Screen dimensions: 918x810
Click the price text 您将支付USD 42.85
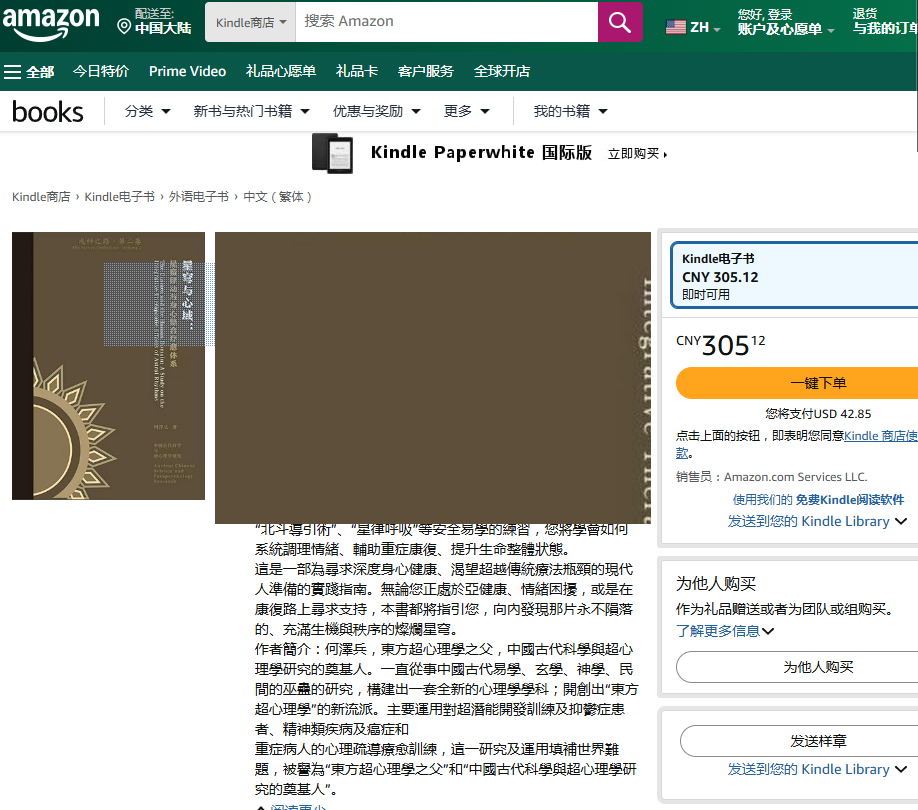[818, 414]
